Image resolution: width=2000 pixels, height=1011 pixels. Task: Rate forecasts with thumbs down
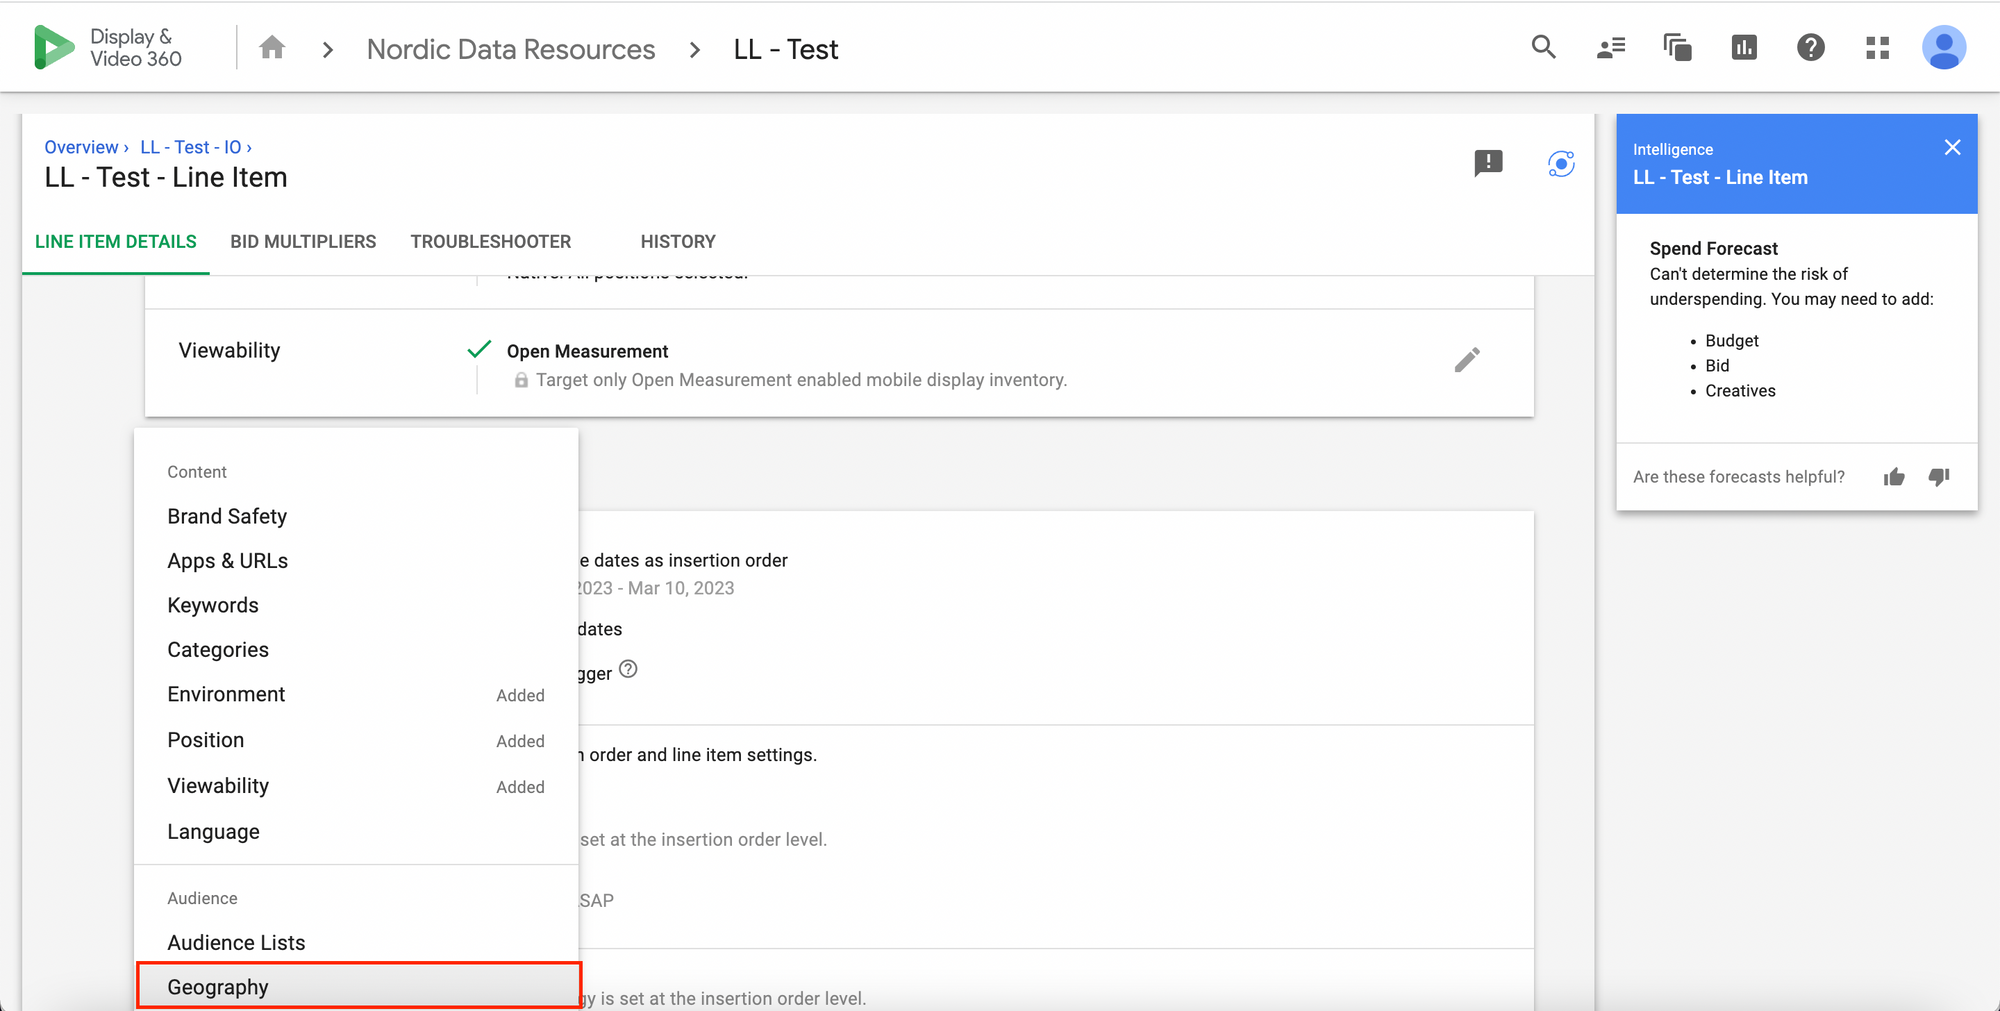click(1939, 477)
